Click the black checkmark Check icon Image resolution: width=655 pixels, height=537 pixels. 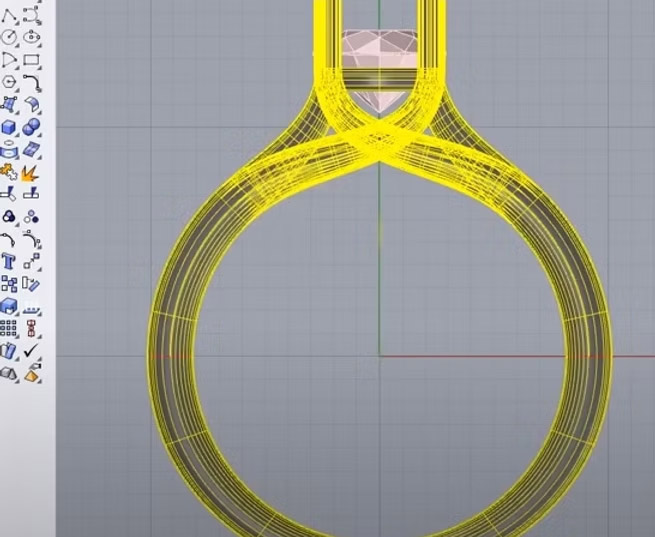tap(32, 351)
